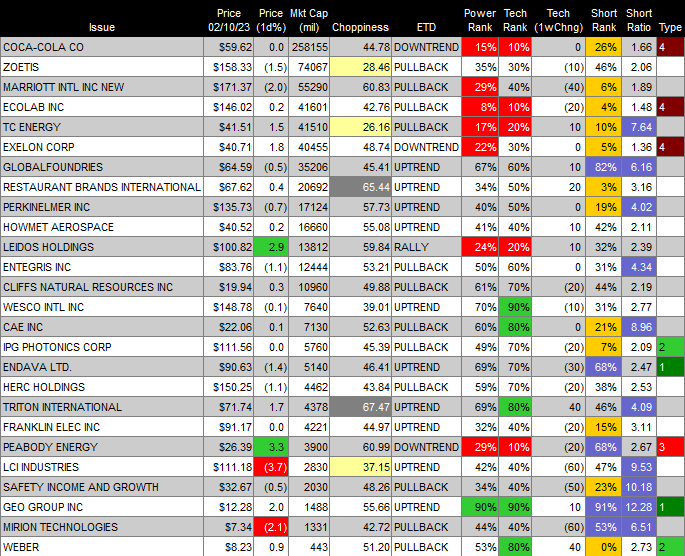Click the green 3.3 price change cell
The width and height of the screenshot is (685, 556).
coord(271,447)
